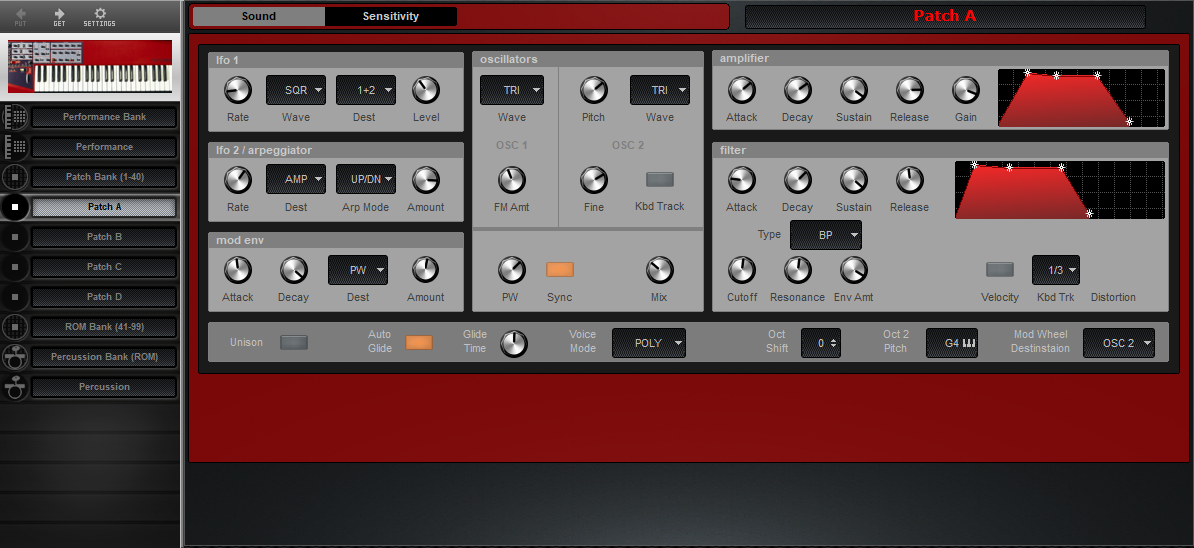Viewport: 1194px width, 548px height.
Task: Select Patch D in the sidebar
Action: (104, 297)
